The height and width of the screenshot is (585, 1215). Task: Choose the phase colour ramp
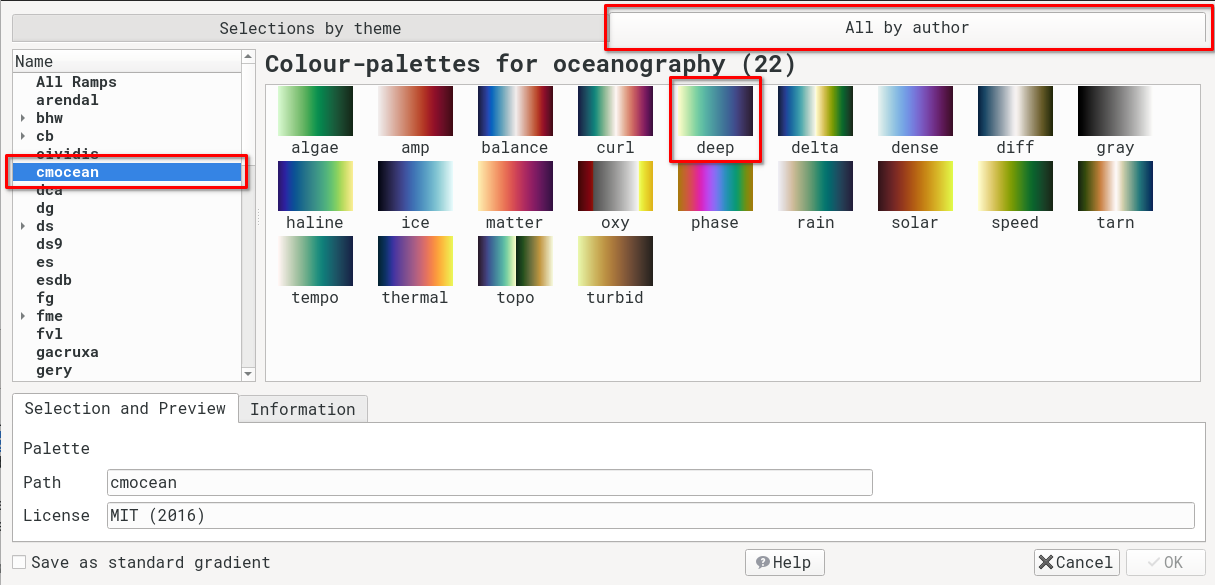point(715,187)
